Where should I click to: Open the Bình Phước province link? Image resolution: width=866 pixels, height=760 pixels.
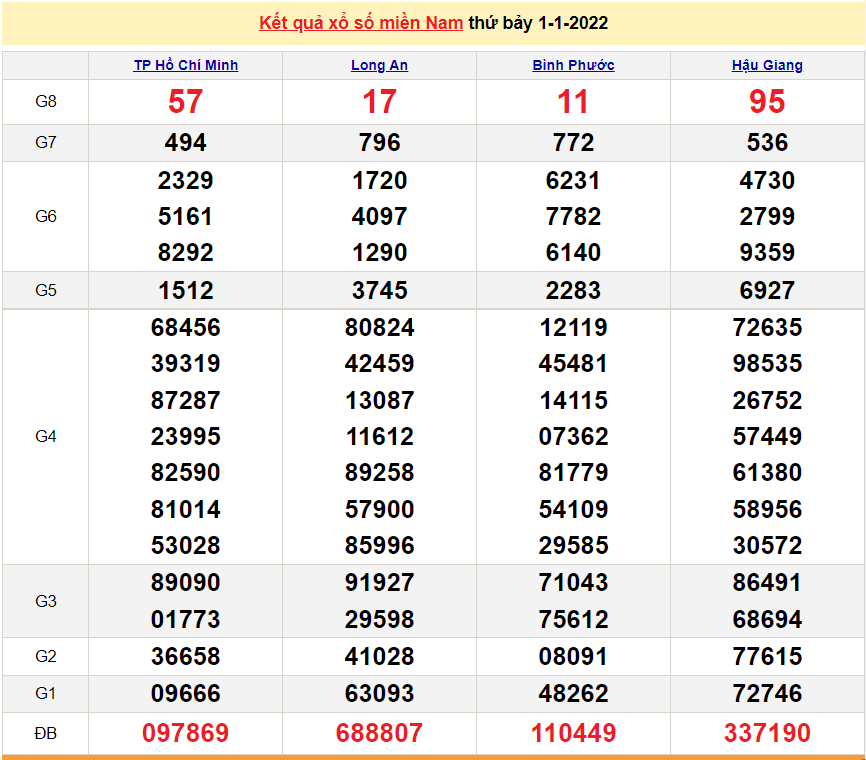tap(573, 65)
